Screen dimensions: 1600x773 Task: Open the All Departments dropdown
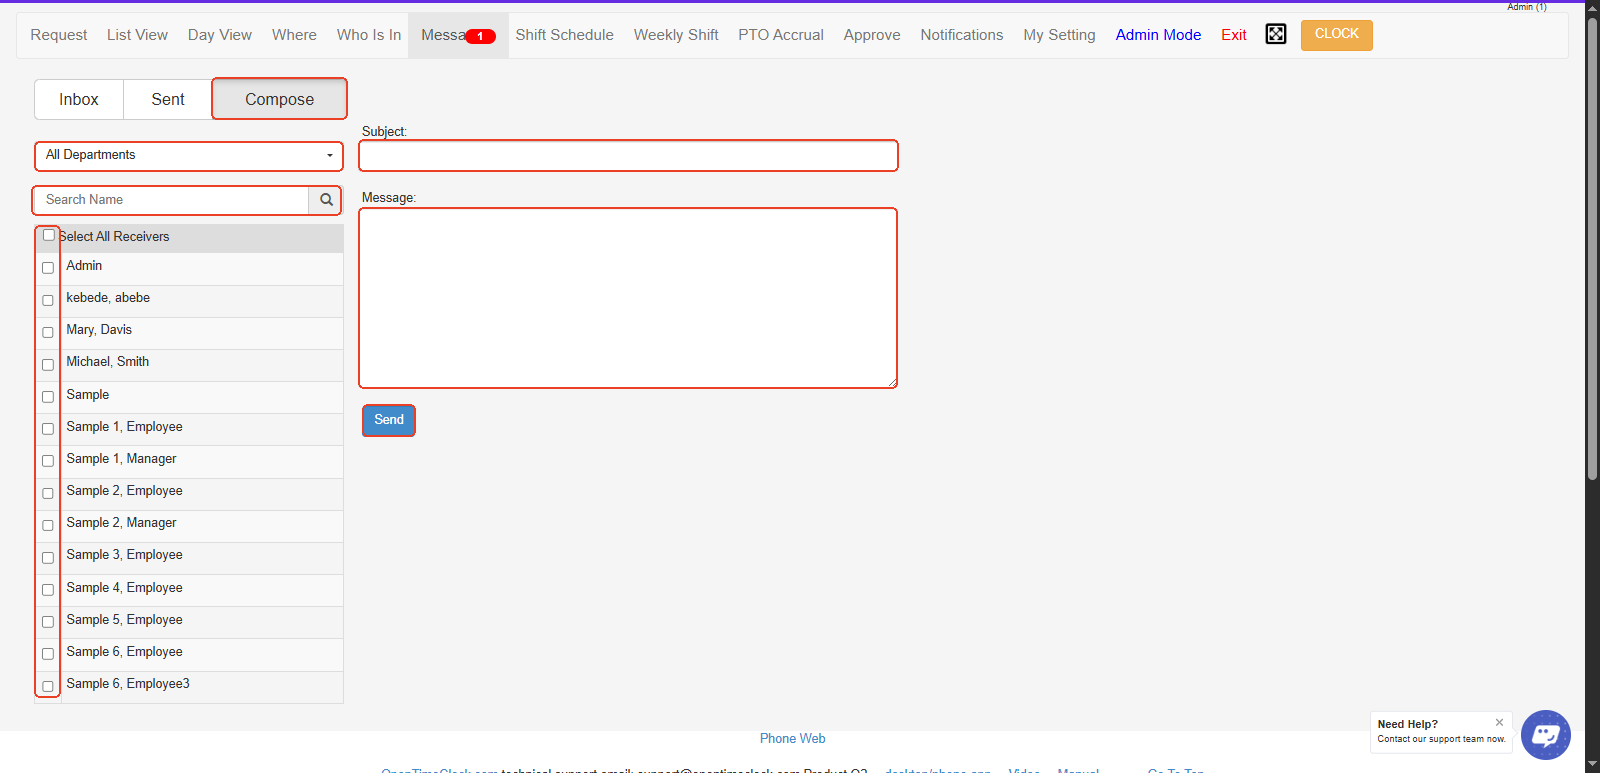tap(189, 155)
